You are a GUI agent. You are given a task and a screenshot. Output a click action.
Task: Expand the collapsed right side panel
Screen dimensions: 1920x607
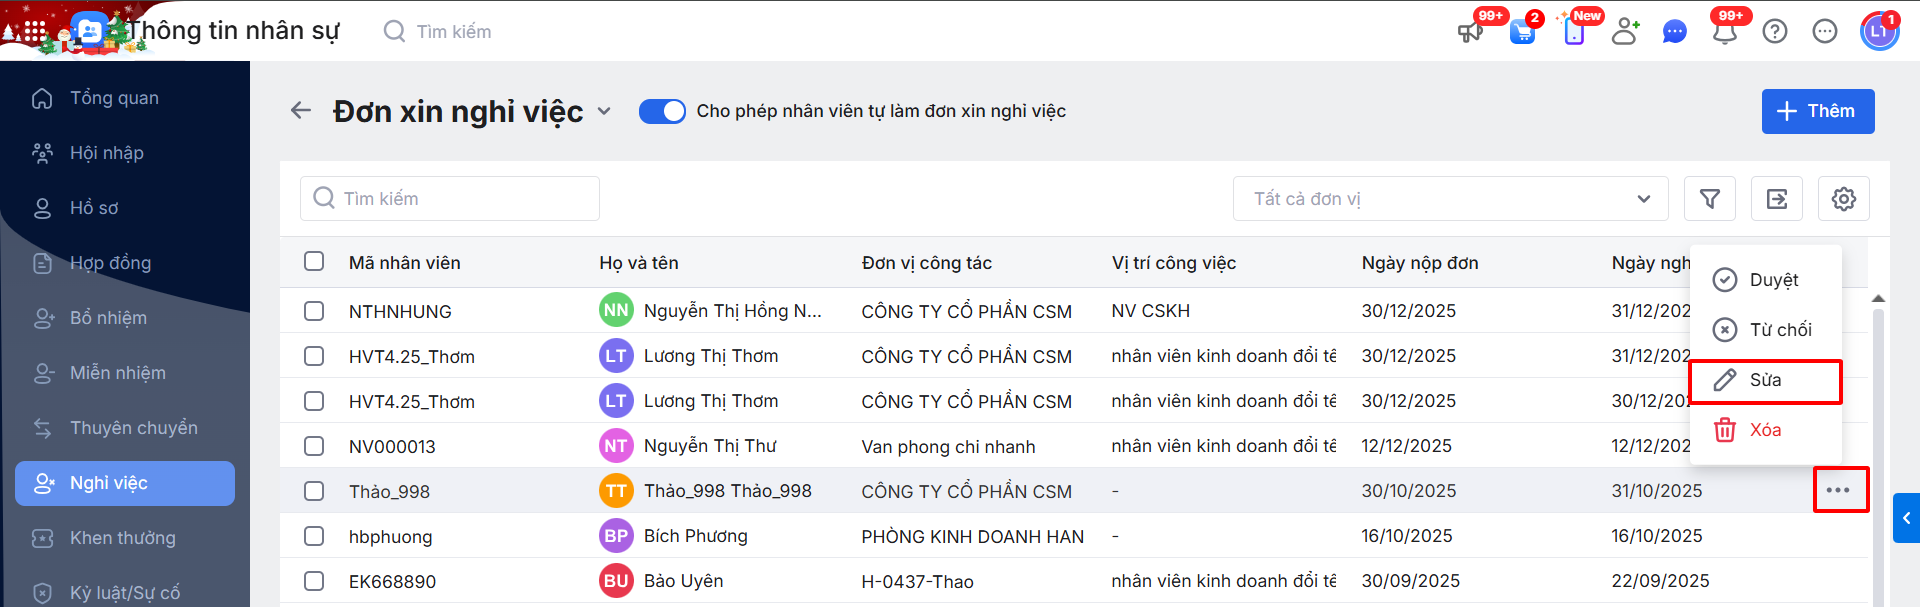tap(1906, 518)
